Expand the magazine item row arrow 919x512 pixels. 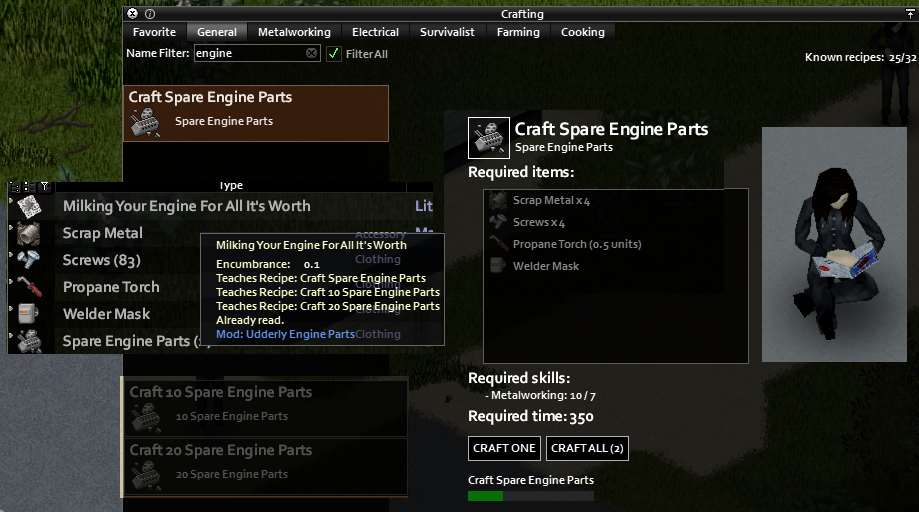click(11, 200)
